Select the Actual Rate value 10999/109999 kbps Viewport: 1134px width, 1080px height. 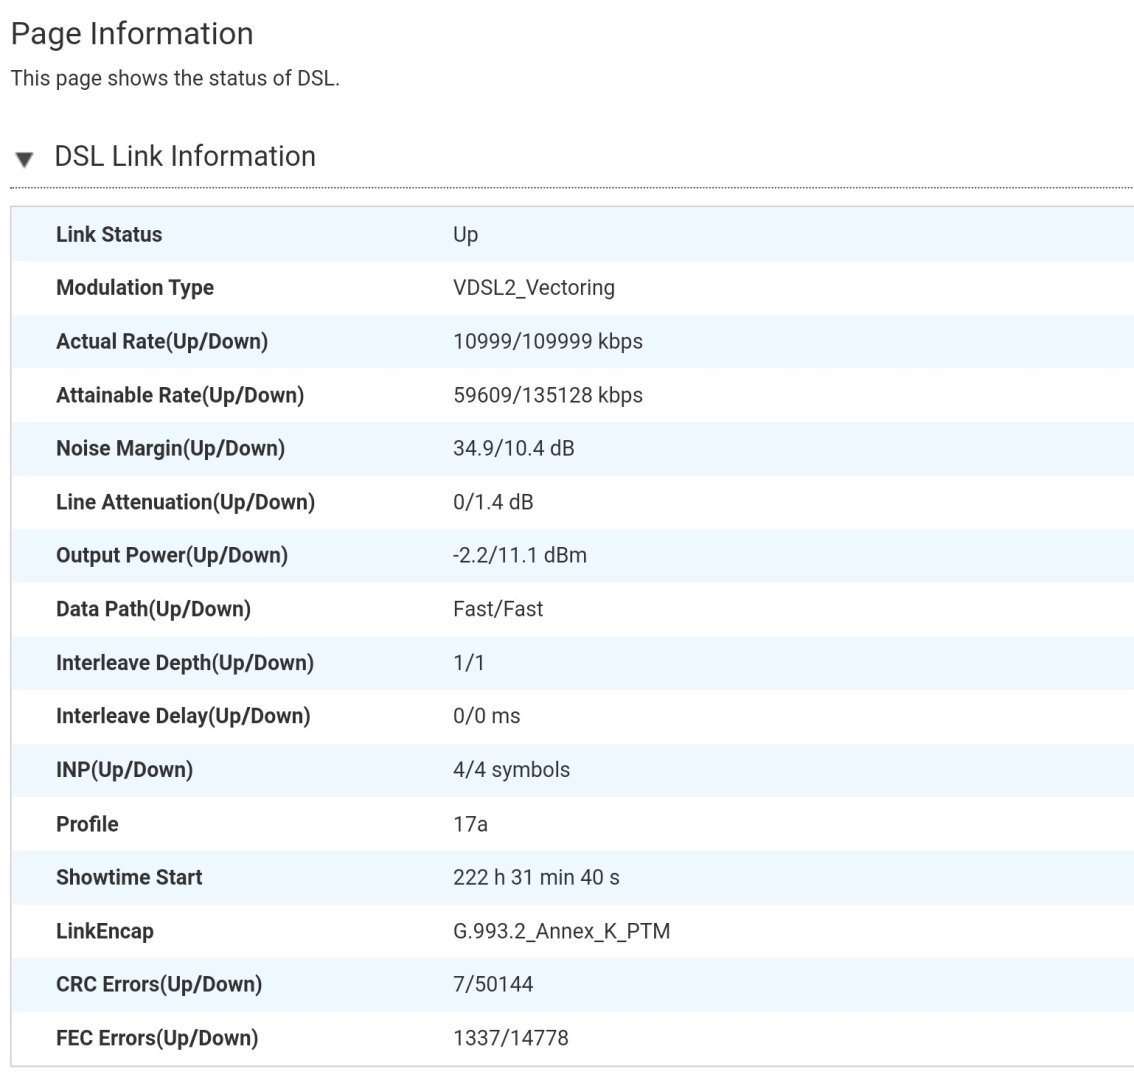click(547, 341)
